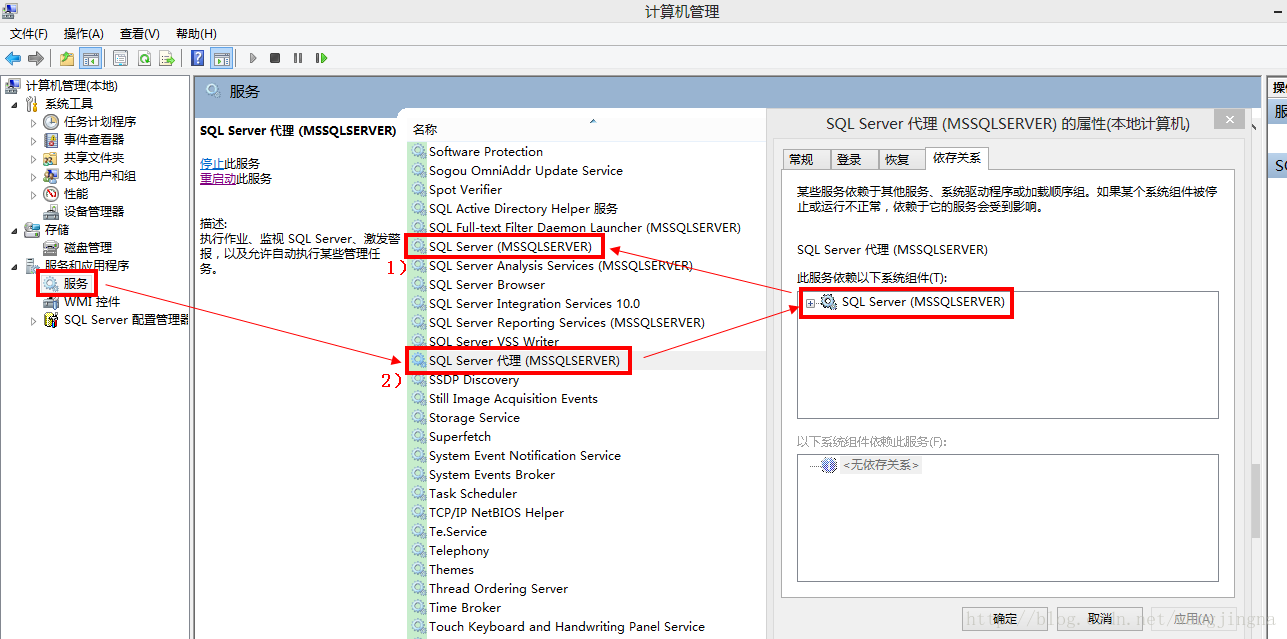Open the 帮助(H) menu
1287x639 pixels.
tap(195, 34)
